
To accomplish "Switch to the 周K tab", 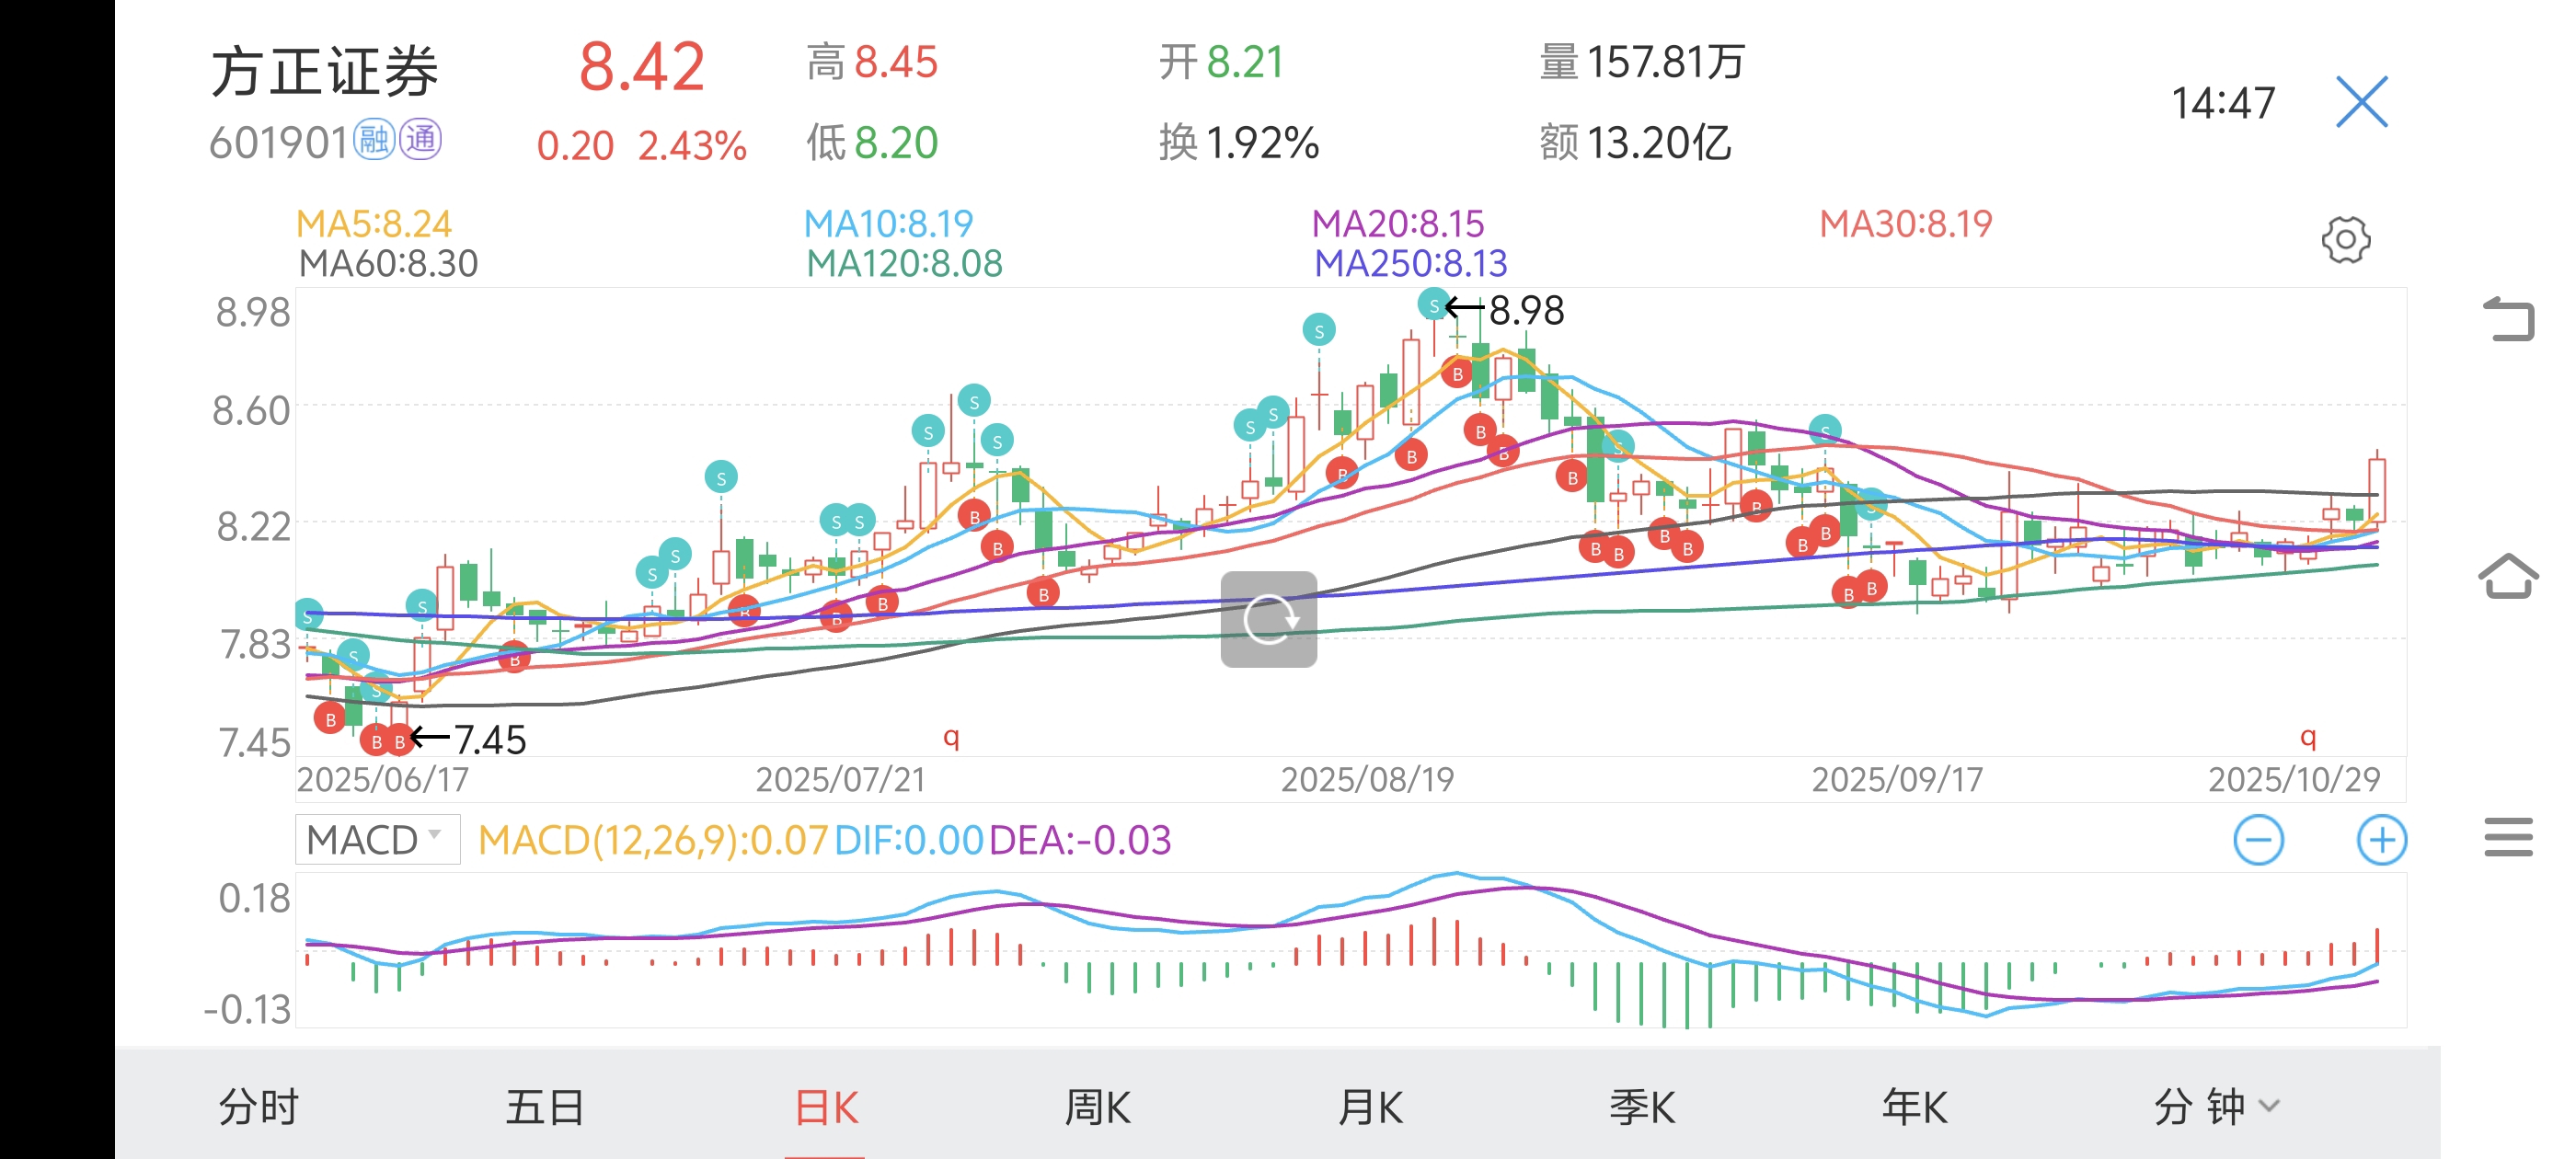I will [x=1097, y=1106].
